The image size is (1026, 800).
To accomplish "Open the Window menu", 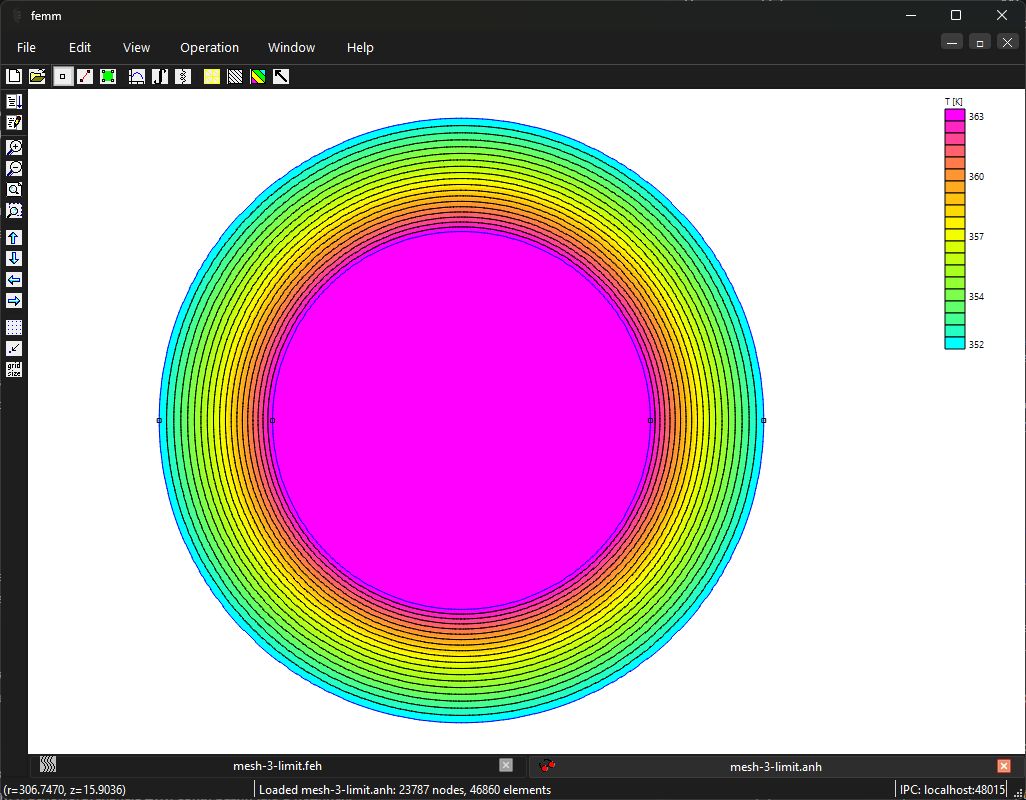I will click(291, 48).
